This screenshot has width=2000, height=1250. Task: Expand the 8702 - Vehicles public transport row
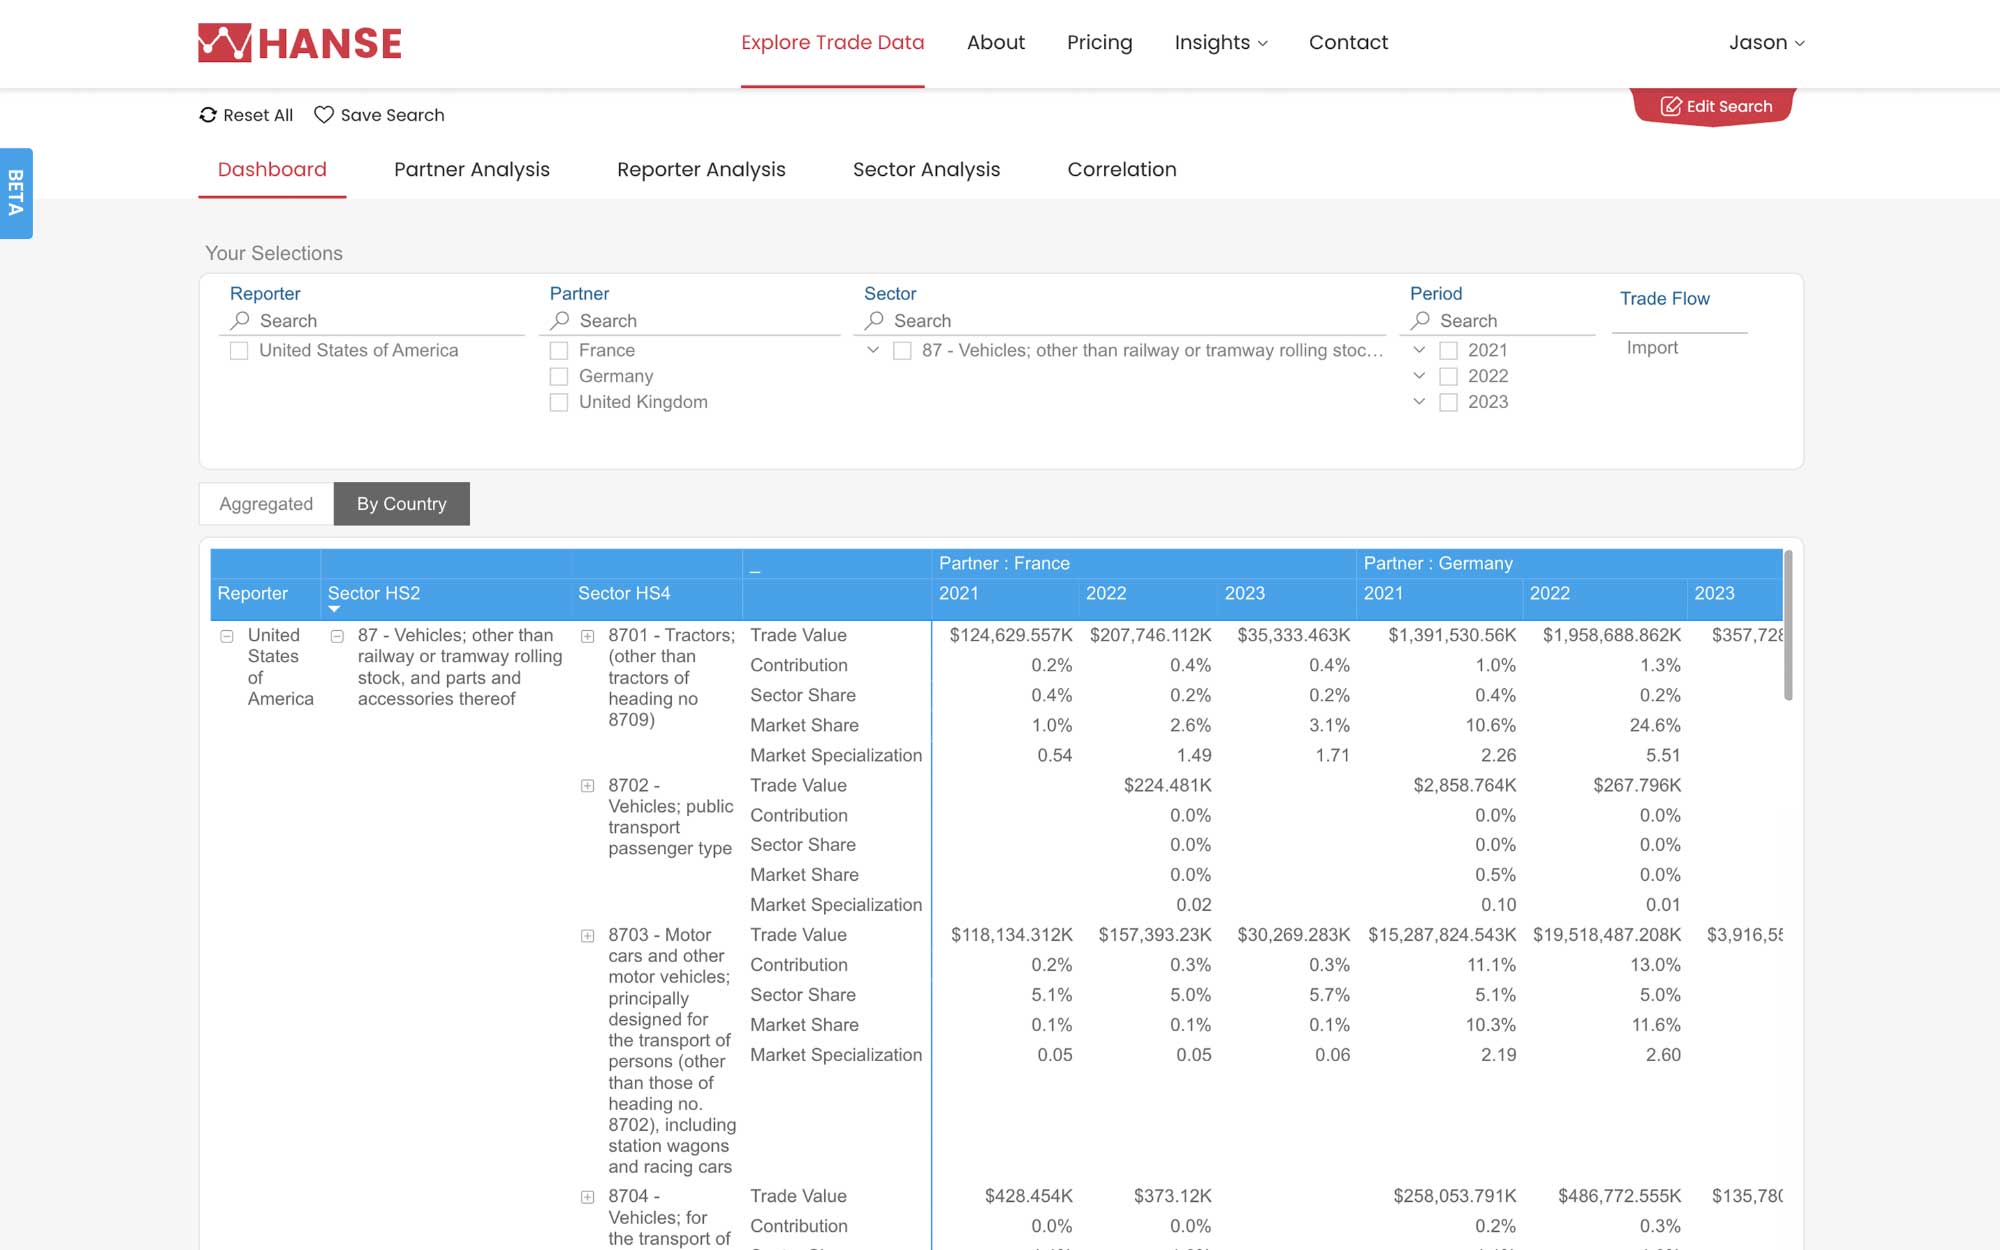coord(588,786)
